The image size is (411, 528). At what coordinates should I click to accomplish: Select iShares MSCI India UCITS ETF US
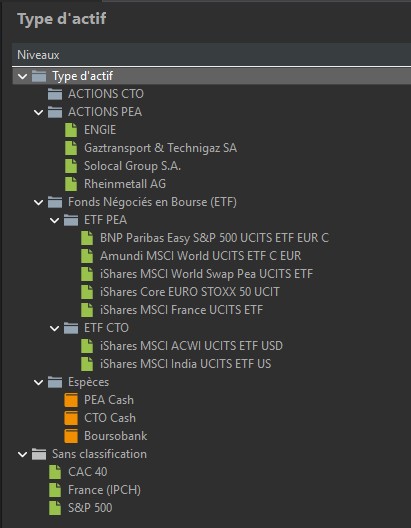point(185,364)
